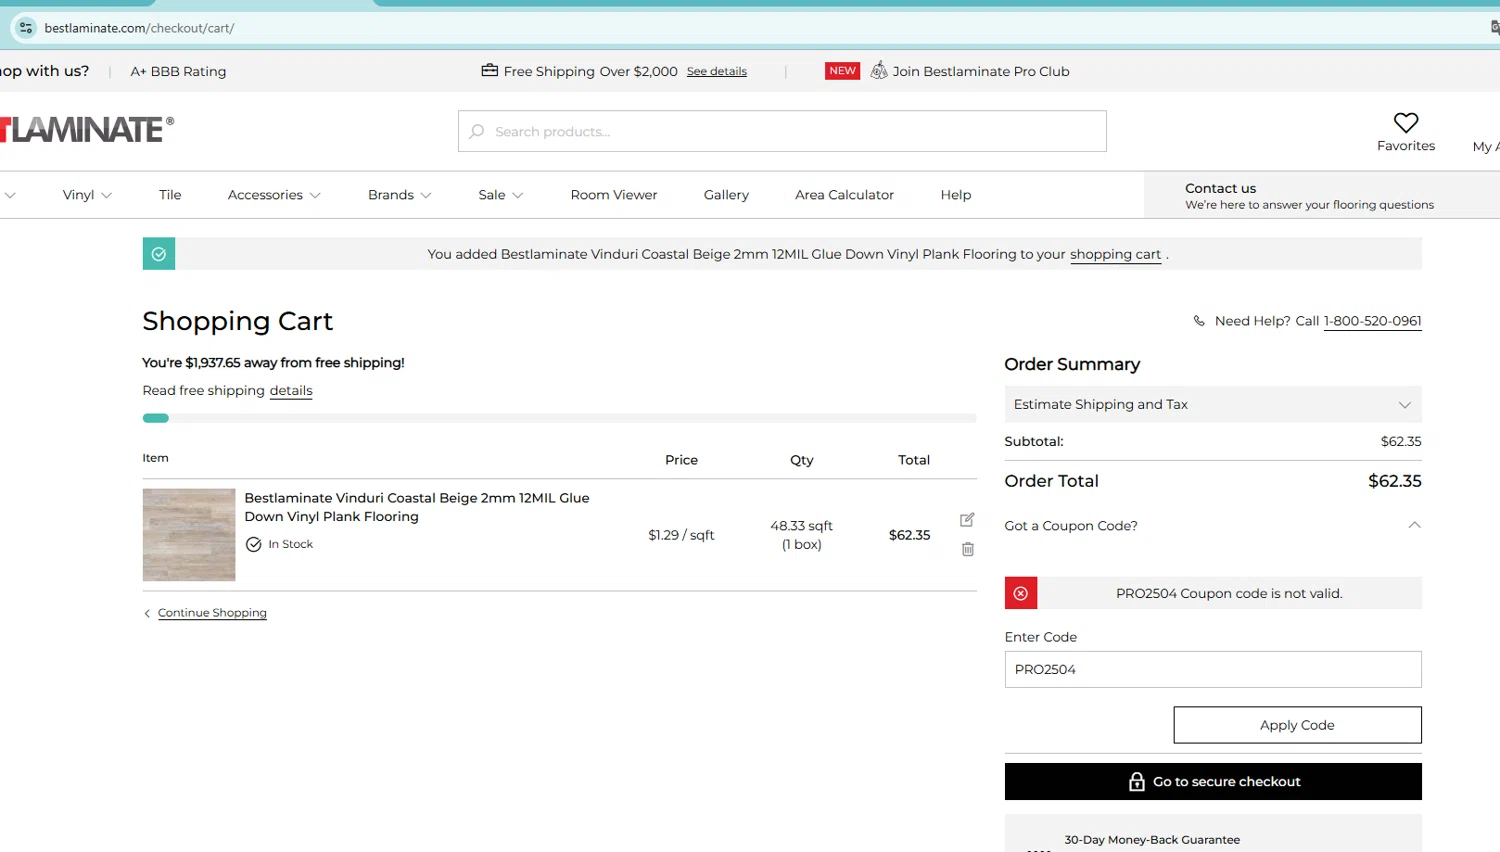The width and height of the screenshot is (1500, 852).
Task: Click the browser address bar URL
Action: pos(139,28)
